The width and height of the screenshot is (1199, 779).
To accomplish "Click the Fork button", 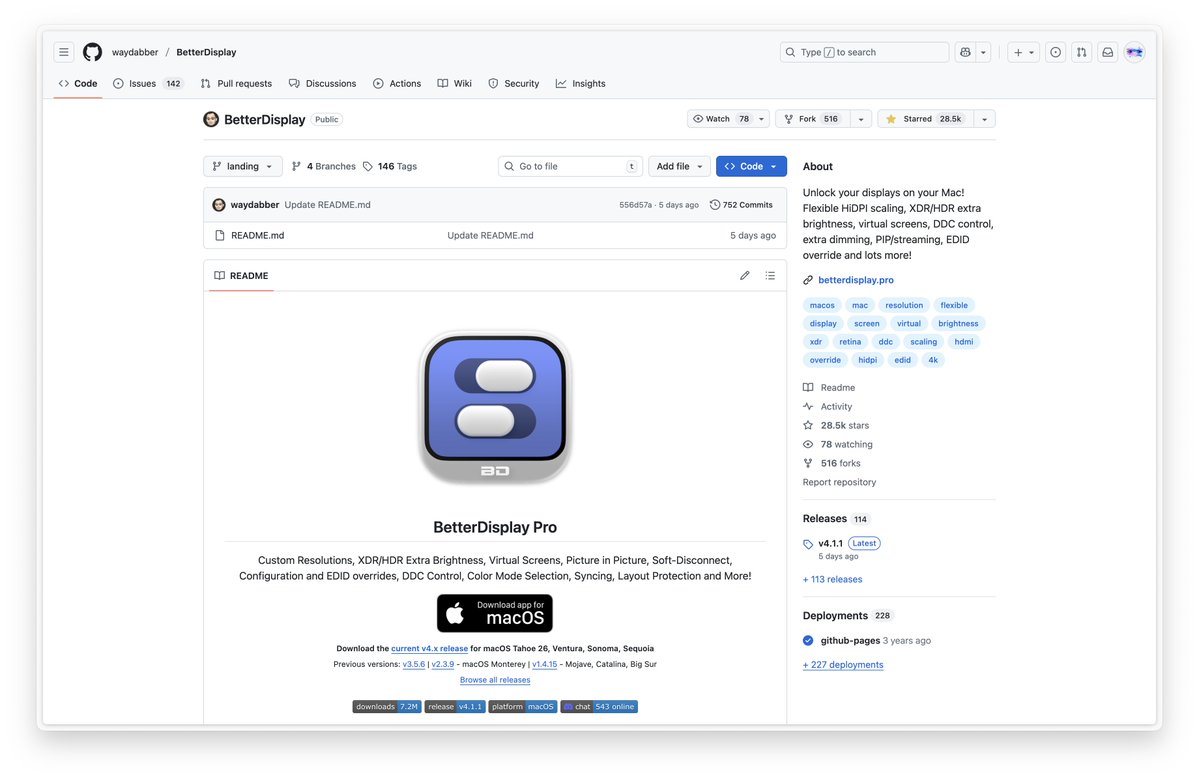I will (812, 119).
